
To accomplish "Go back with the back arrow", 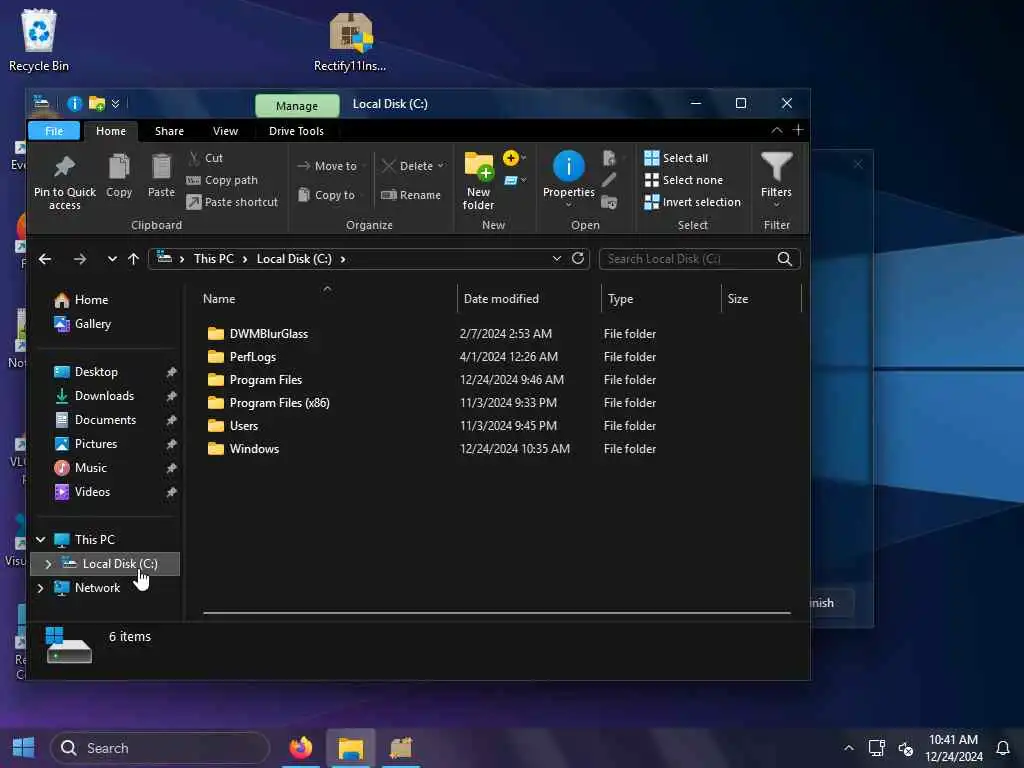I will tap(45, 259).
